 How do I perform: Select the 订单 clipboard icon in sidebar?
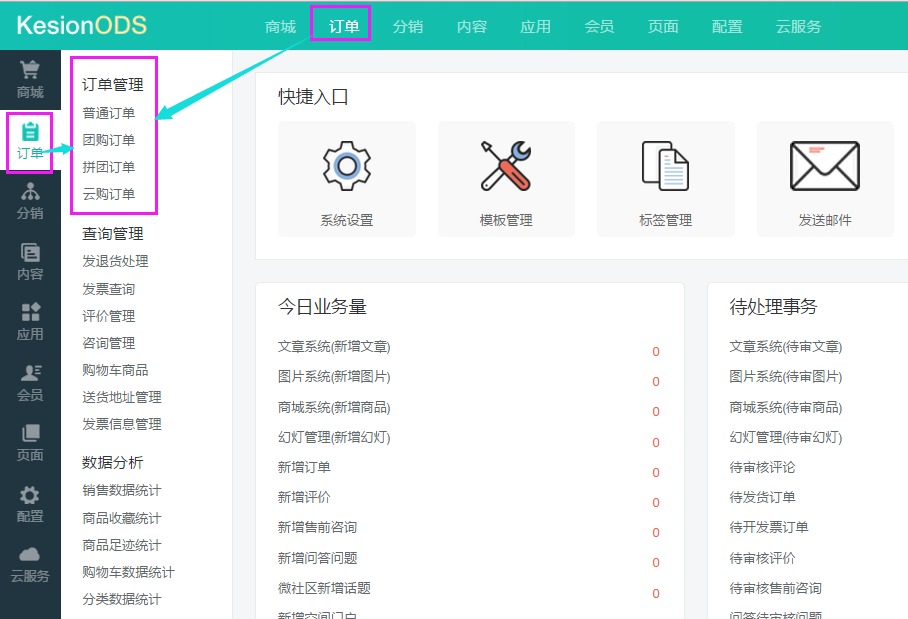click(x=30, y=132)
